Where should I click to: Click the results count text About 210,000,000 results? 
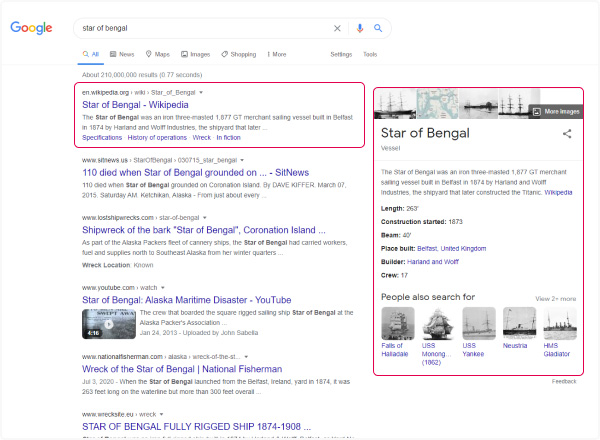(142, 75)
